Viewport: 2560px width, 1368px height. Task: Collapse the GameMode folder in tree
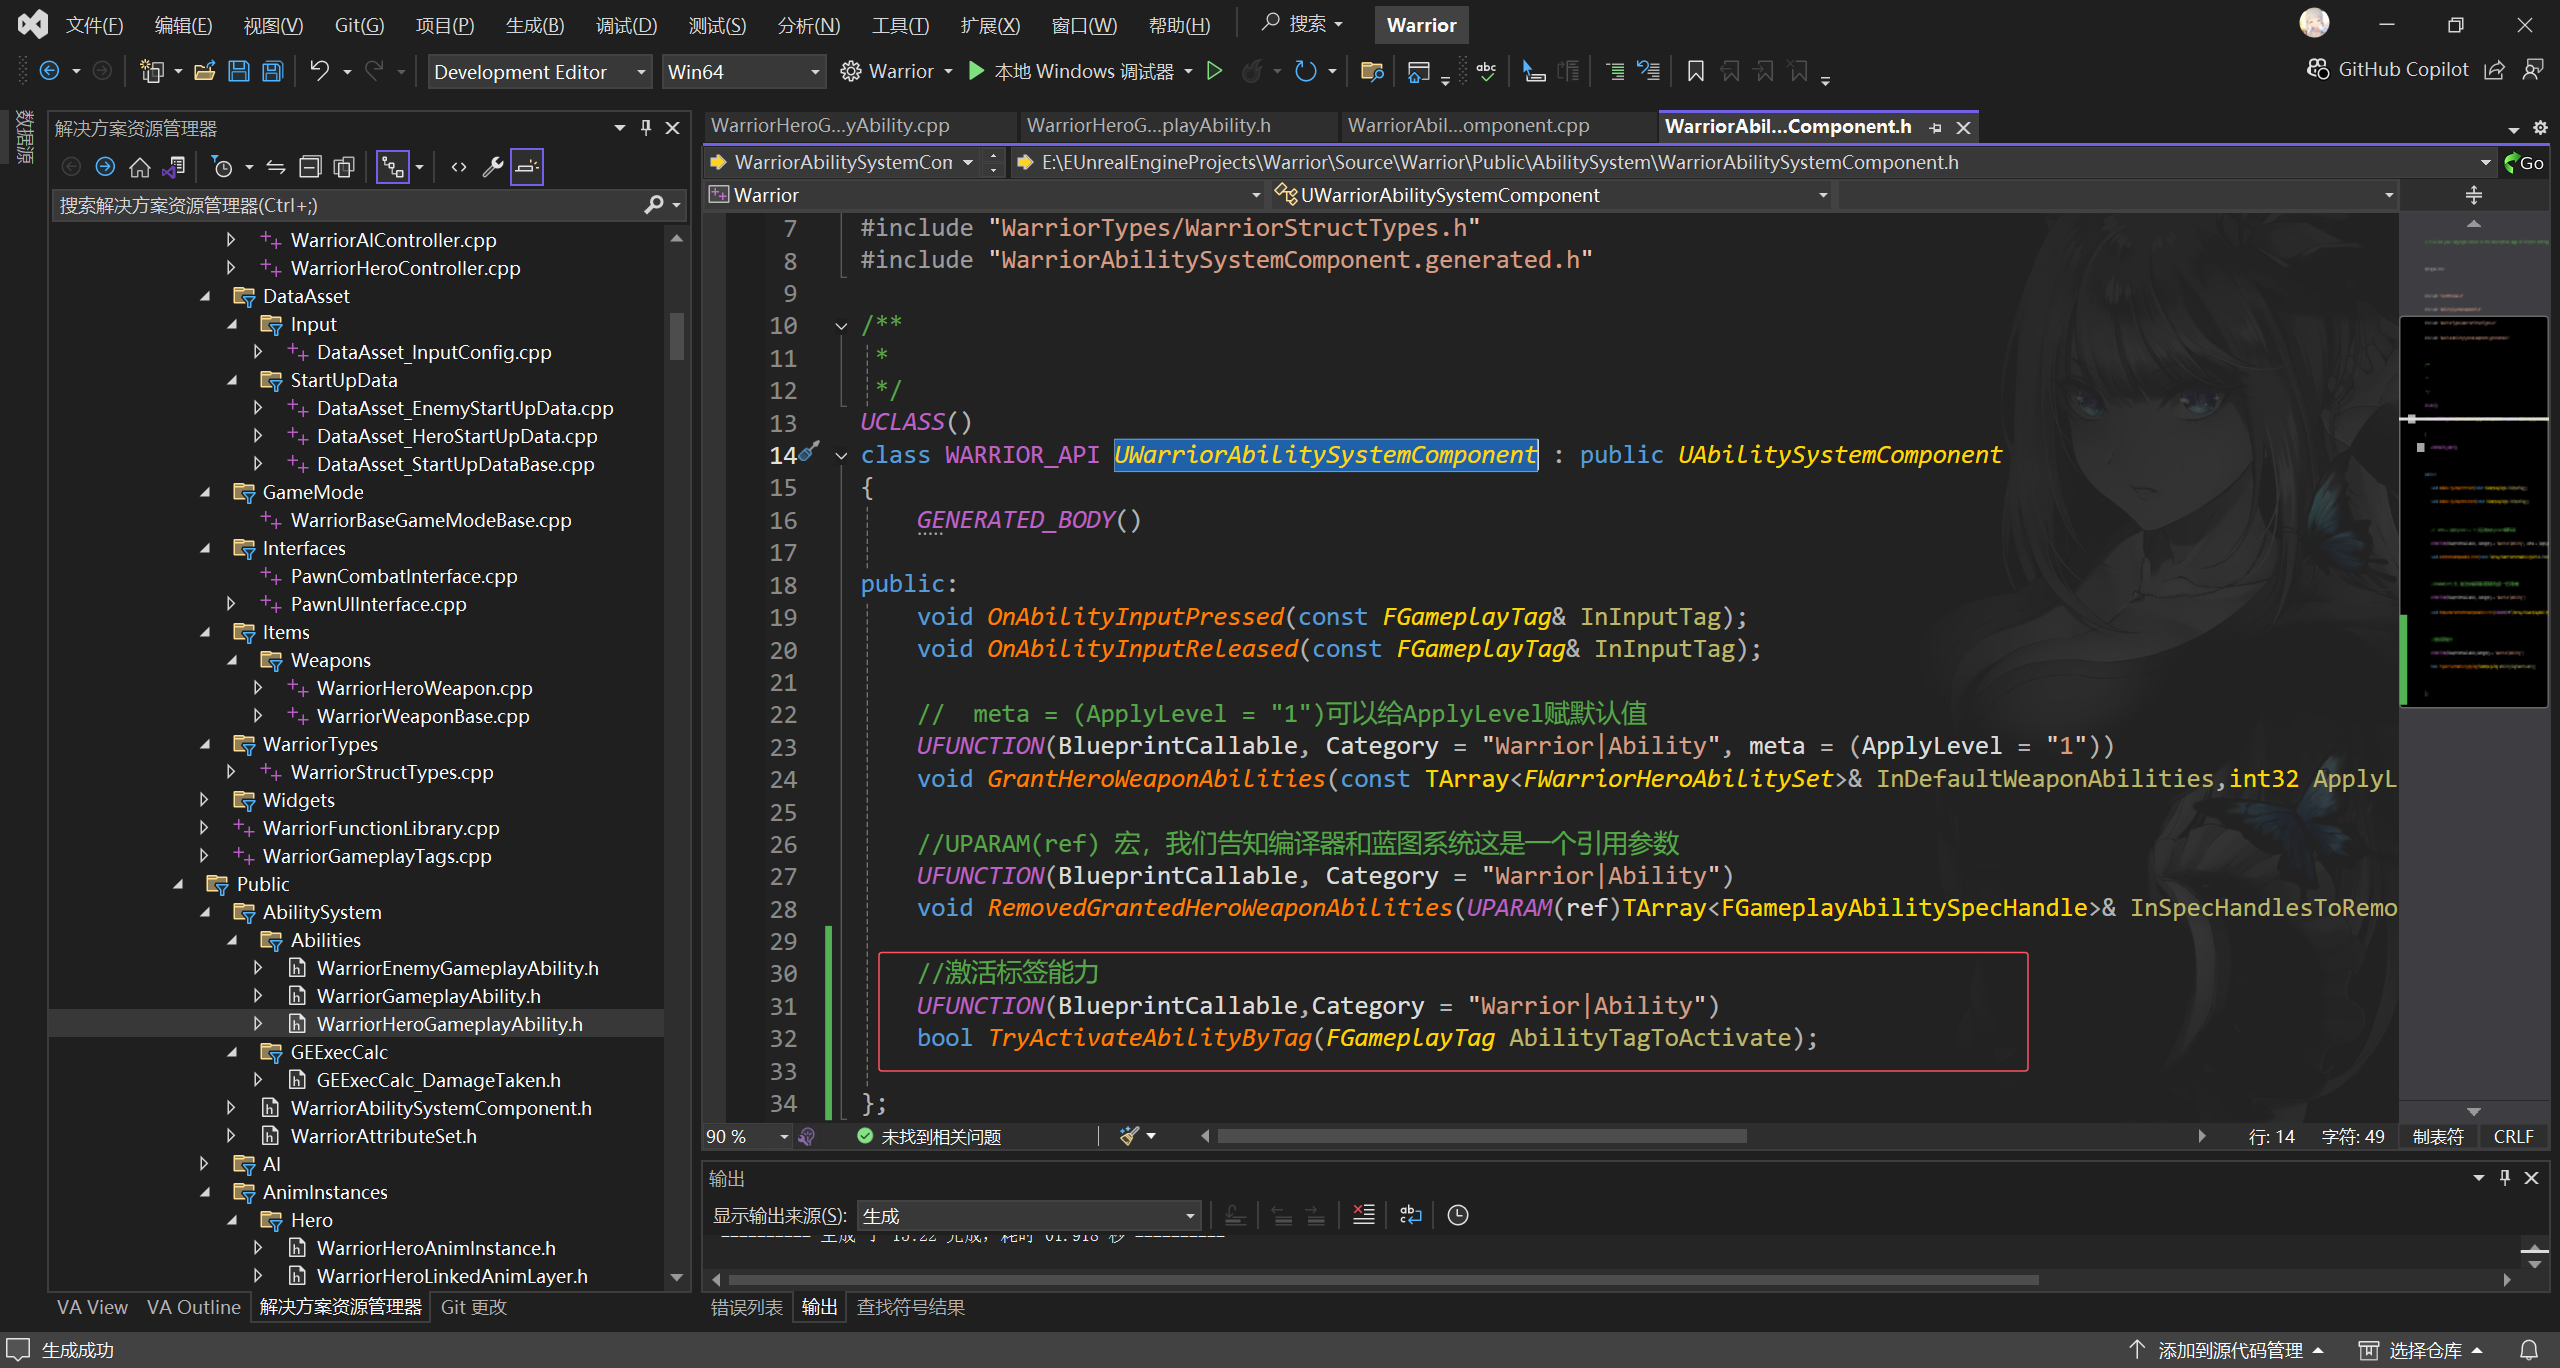tap(205, 492)
